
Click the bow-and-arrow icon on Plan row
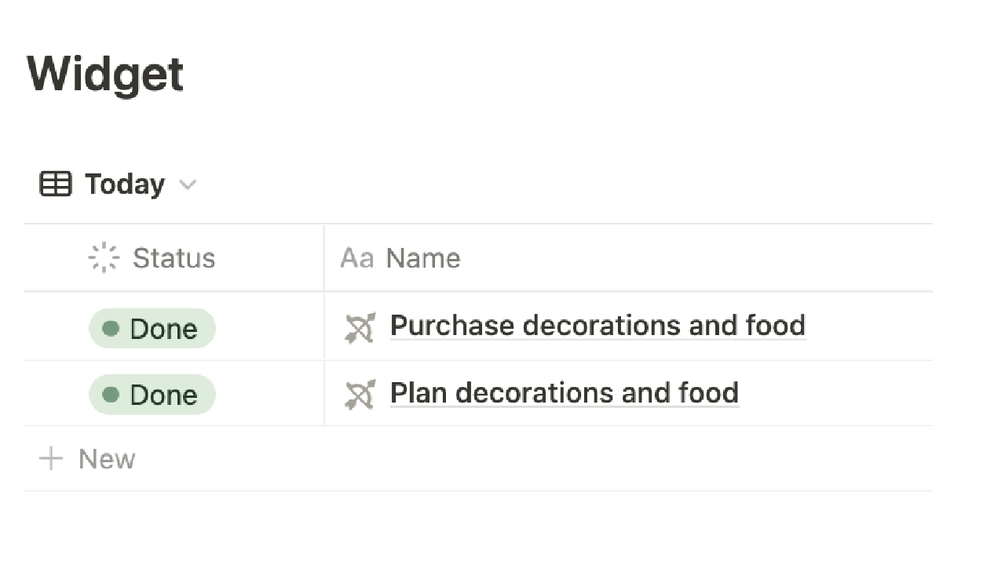tap(359, 394)
